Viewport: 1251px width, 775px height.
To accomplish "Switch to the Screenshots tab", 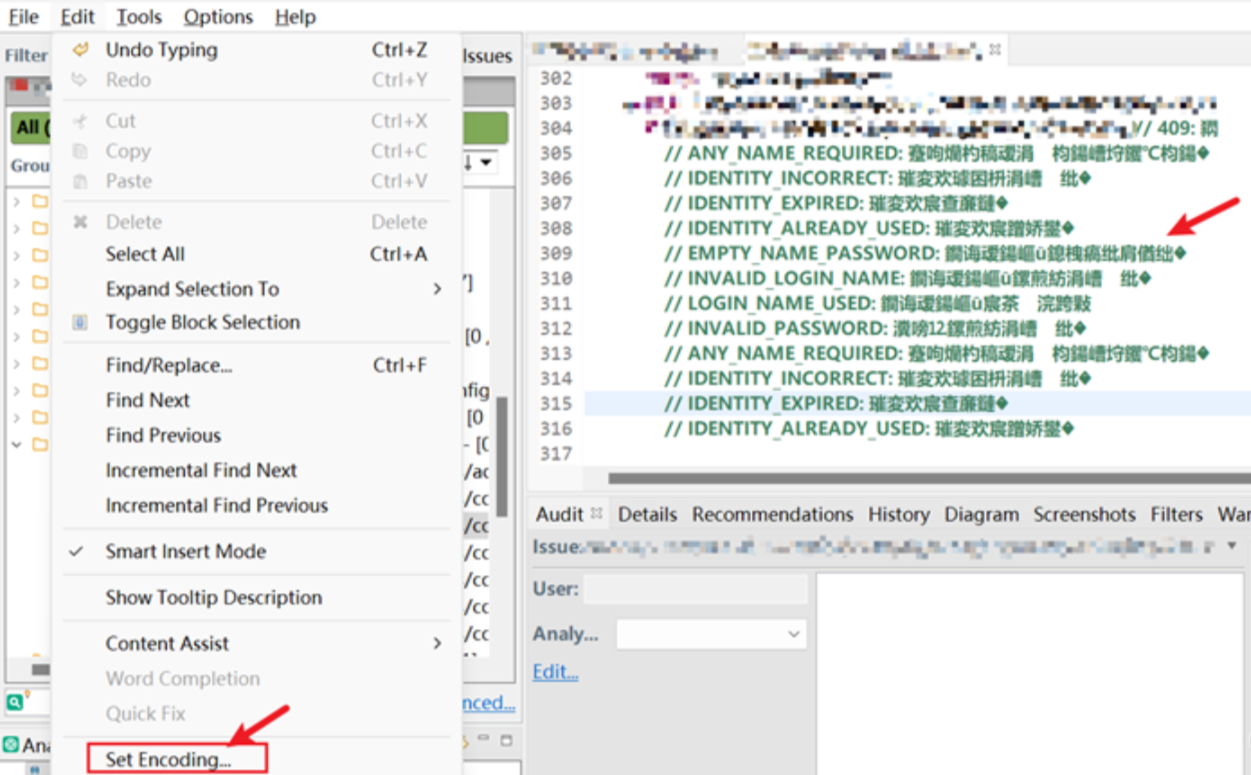I will [1084, 514].
